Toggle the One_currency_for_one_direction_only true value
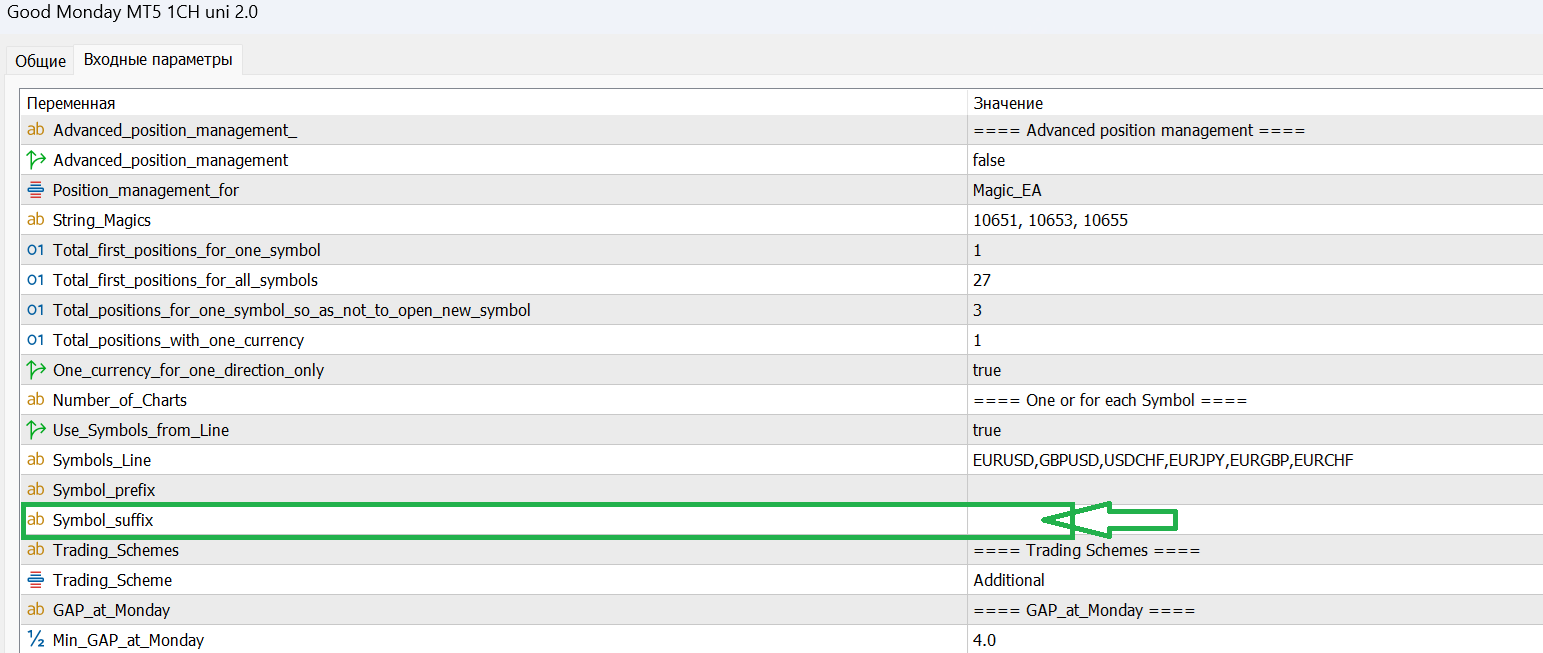Viewport: 1543px width, 653px height. click(1255, 370)
